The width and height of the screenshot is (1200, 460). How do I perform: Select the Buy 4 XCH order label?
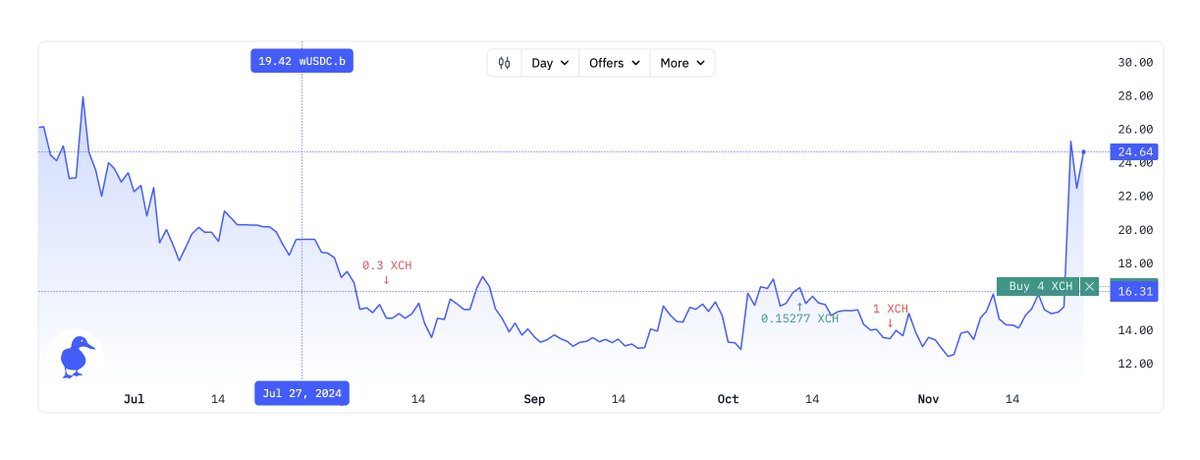pyautogui.click(x=1039, y=286)
